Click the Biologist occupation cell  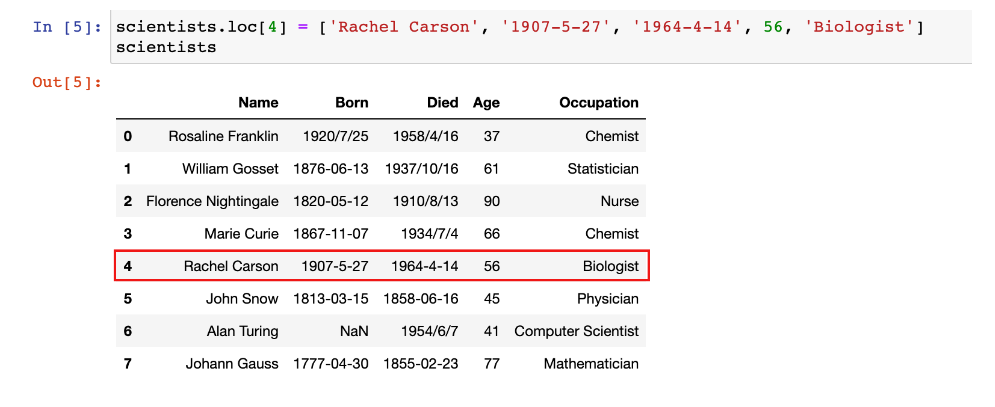point(610,267)
